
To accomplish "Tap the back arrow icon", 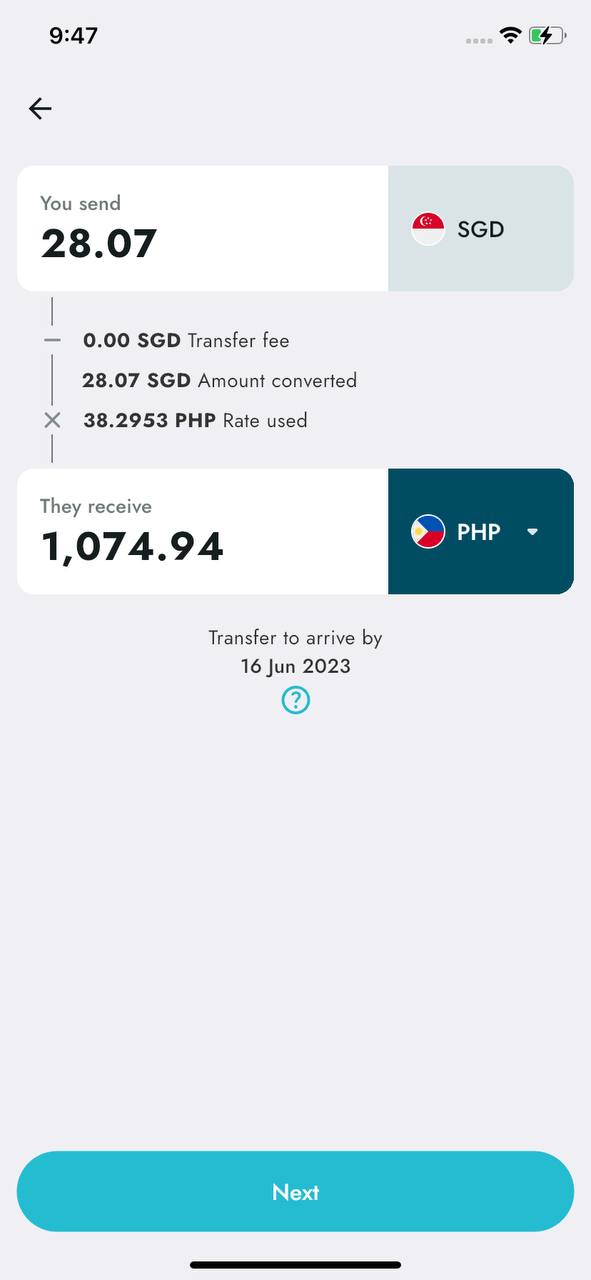I will pos(40,108).
